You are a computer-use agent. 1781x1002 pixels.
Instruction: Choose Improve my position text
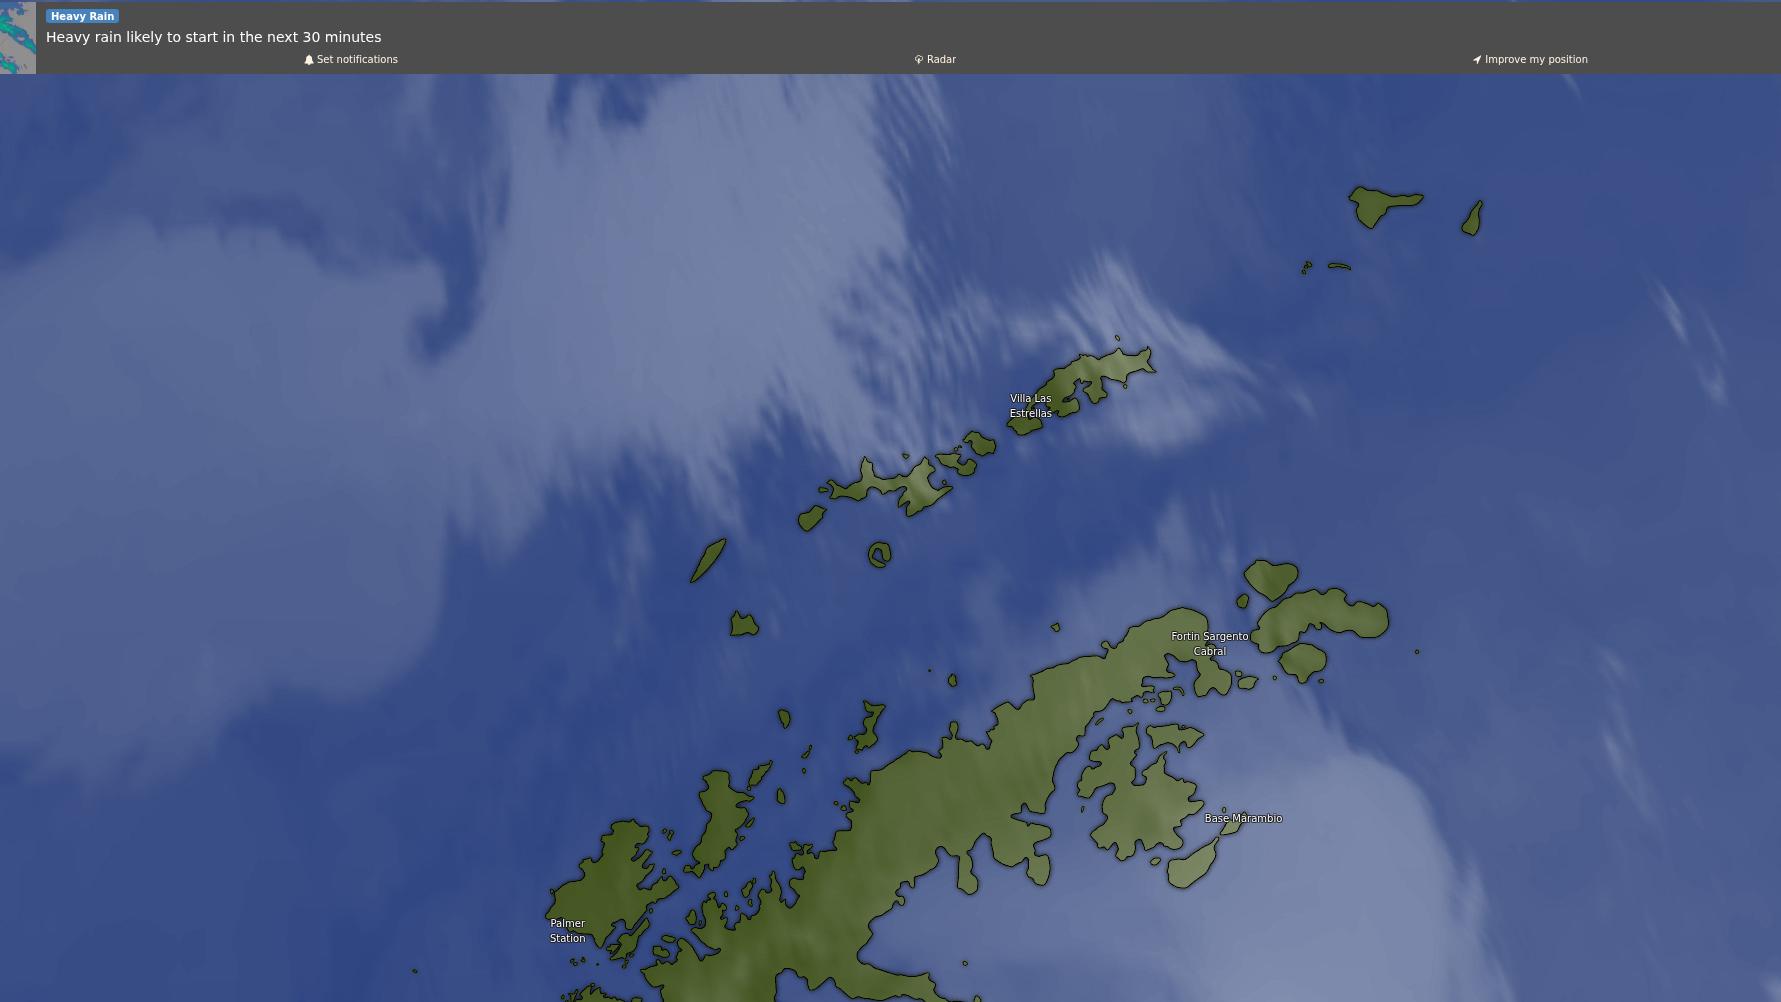[1536, 60]
